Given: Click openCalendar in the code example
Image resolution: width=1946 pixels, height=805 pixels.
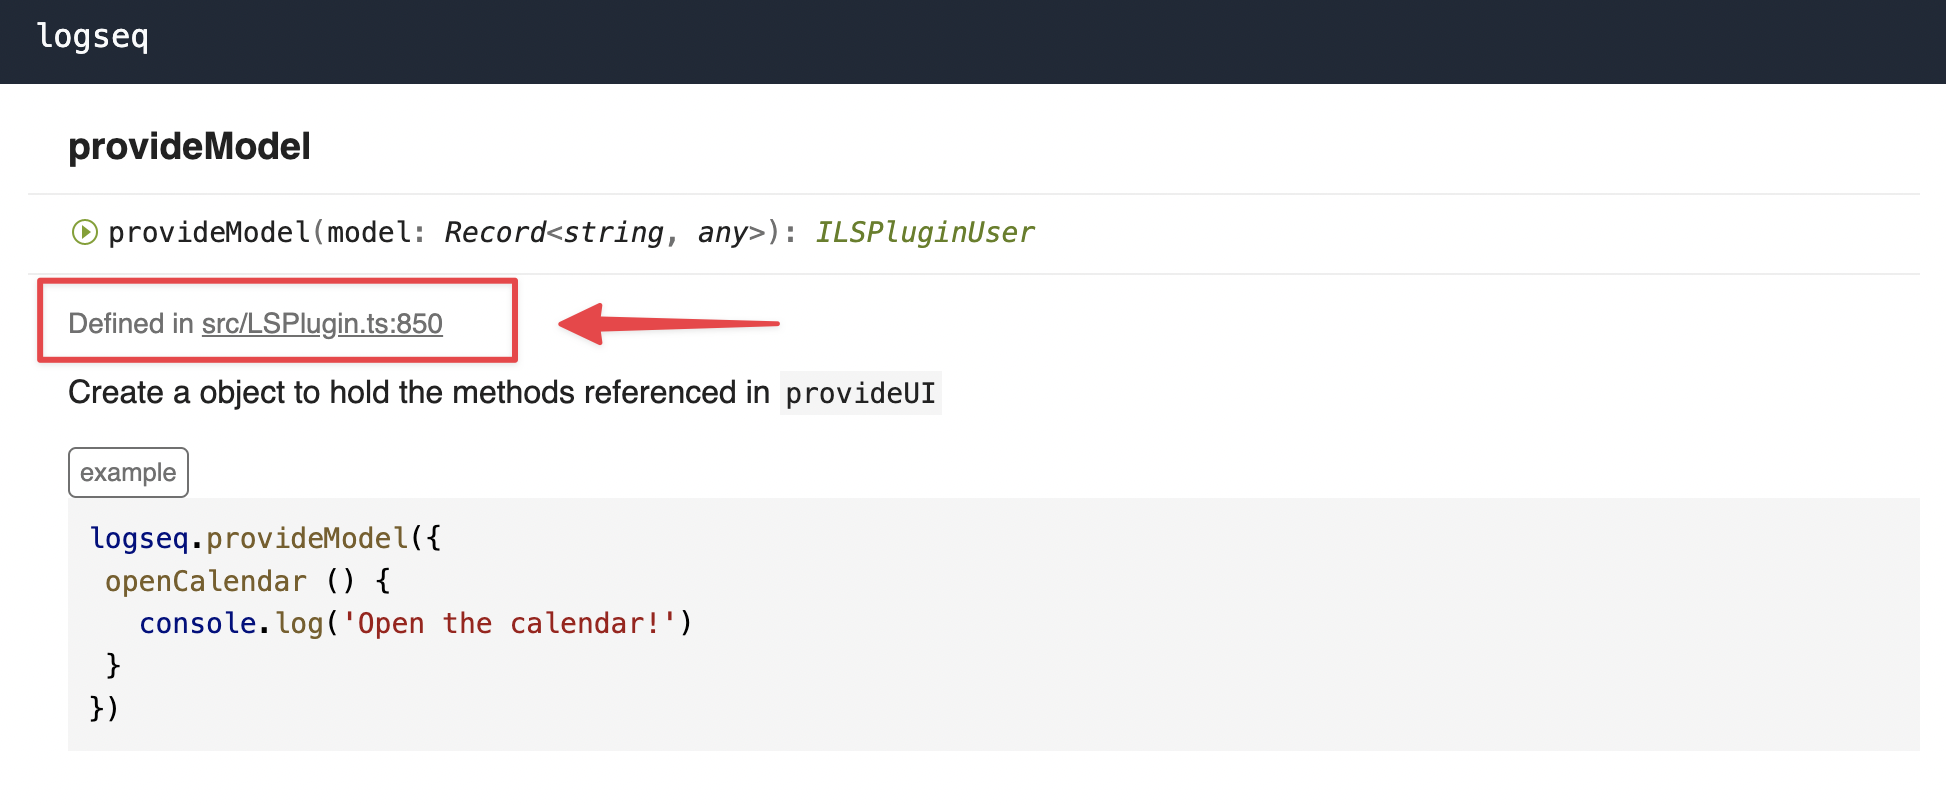Looking at the screenshot, I should point(206,581).
